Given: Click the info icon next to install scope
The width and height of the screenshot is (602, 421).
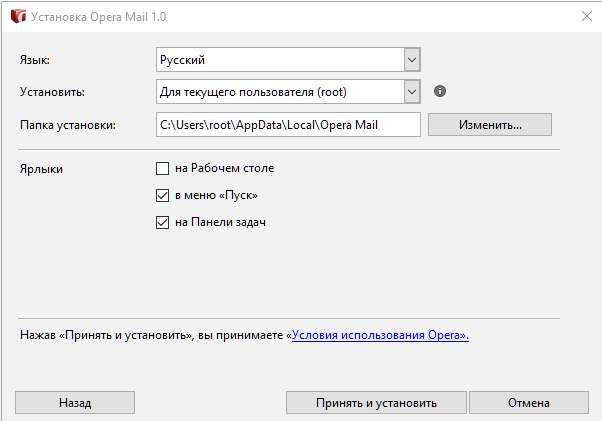Looking at the screenshot, I should [x=440, y=91].
